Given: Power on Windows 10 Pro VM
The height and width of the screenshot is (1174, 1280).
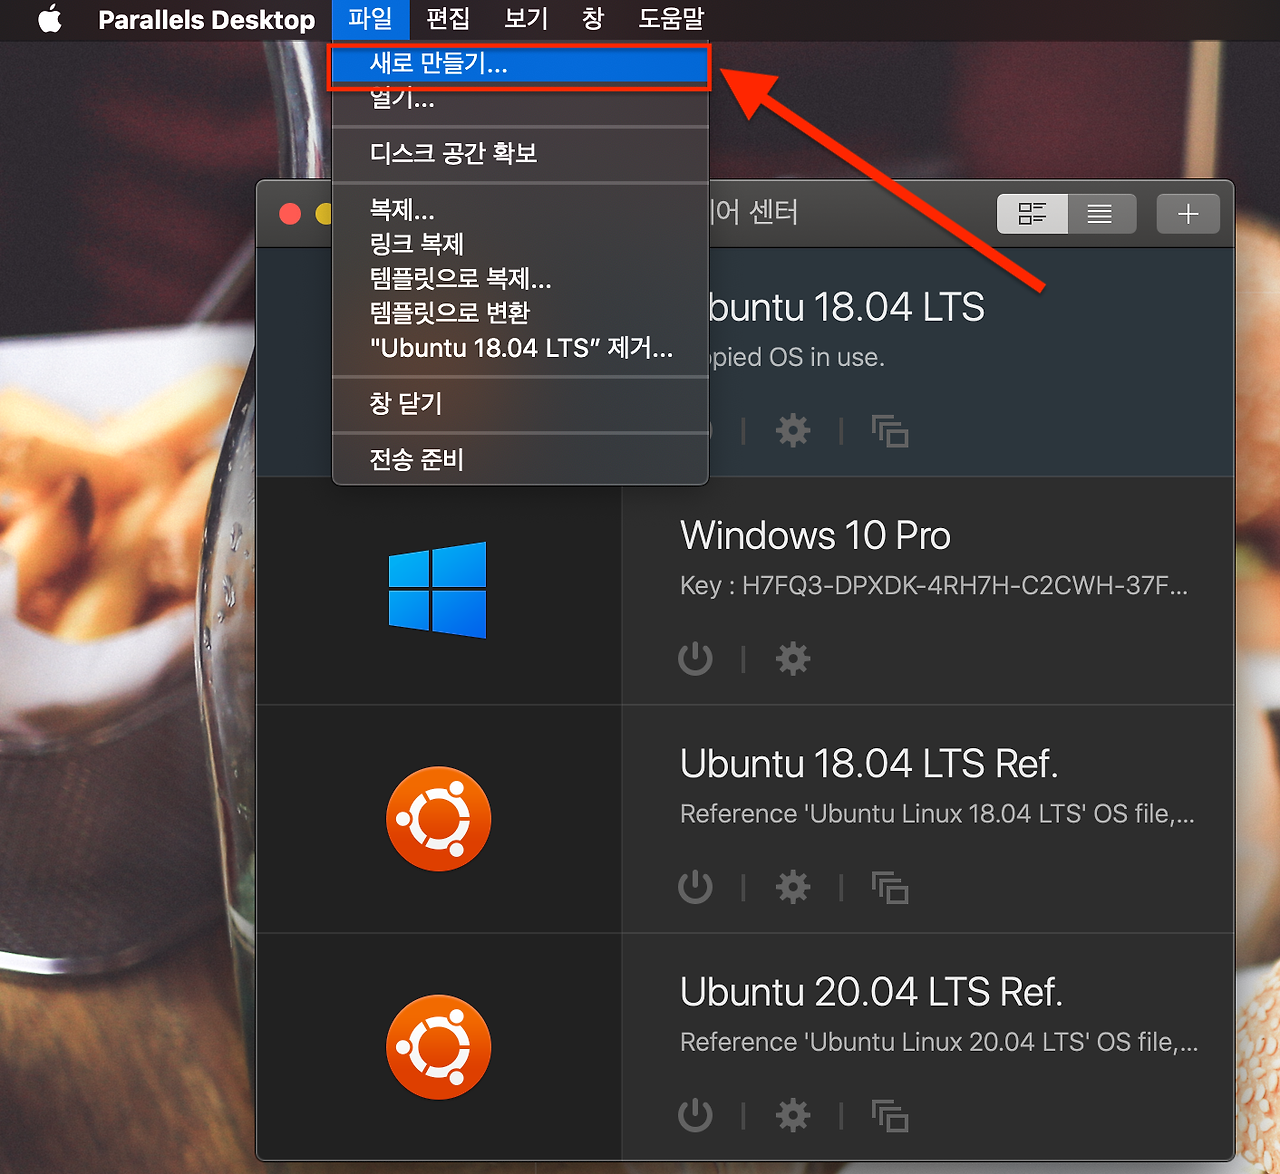Looking at the screenshot, I should click(x=695, y=659).
